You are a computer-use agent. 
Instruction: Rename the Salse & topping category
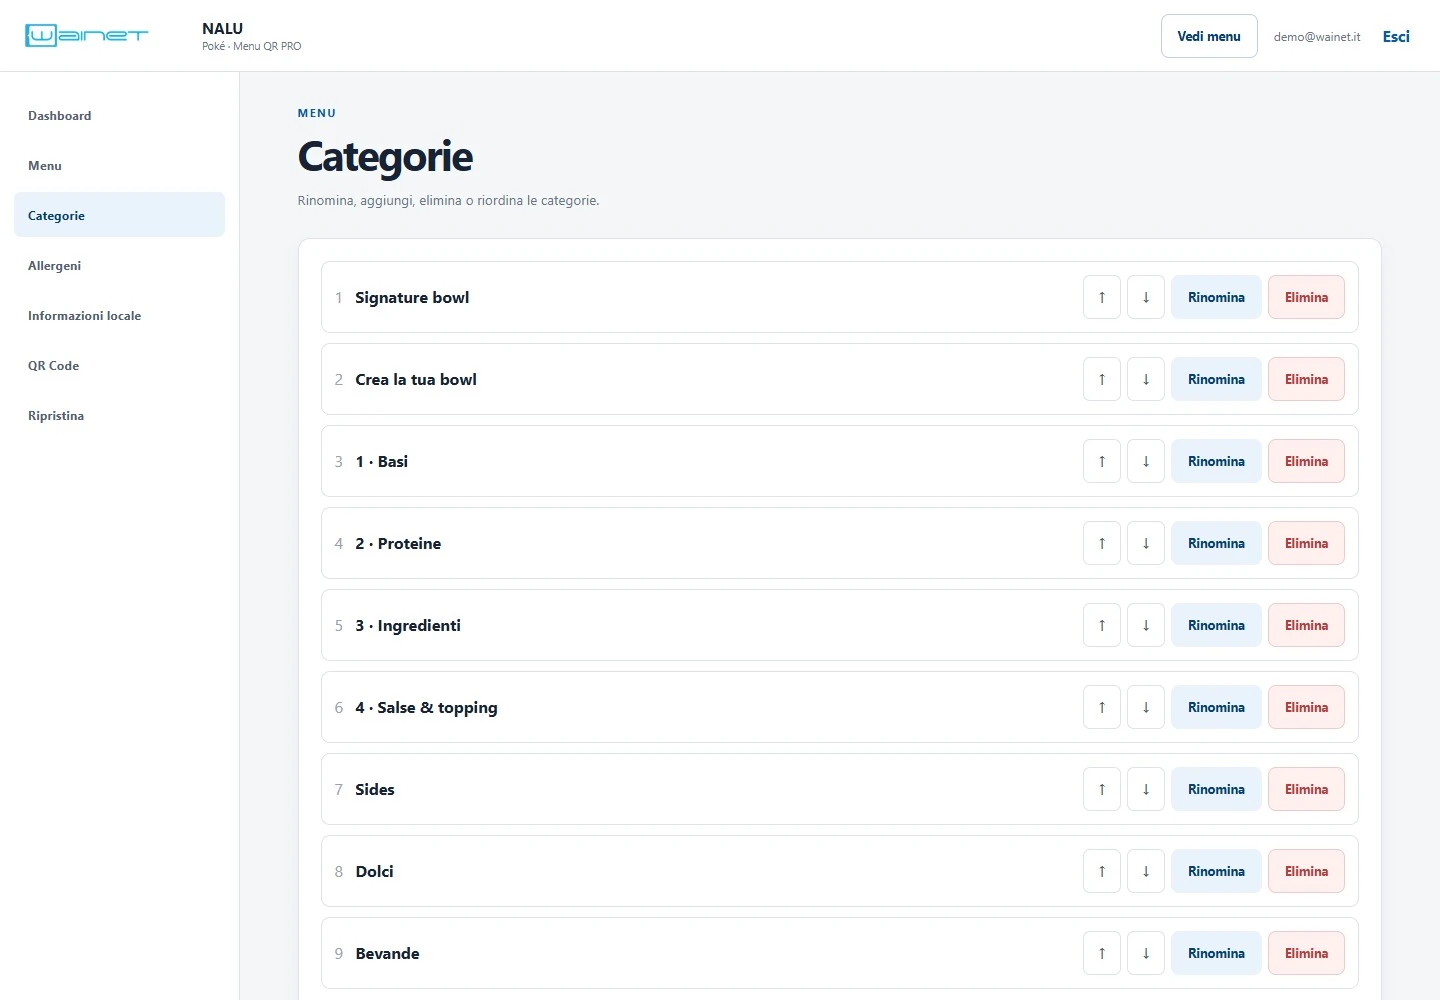point(1216,707)
